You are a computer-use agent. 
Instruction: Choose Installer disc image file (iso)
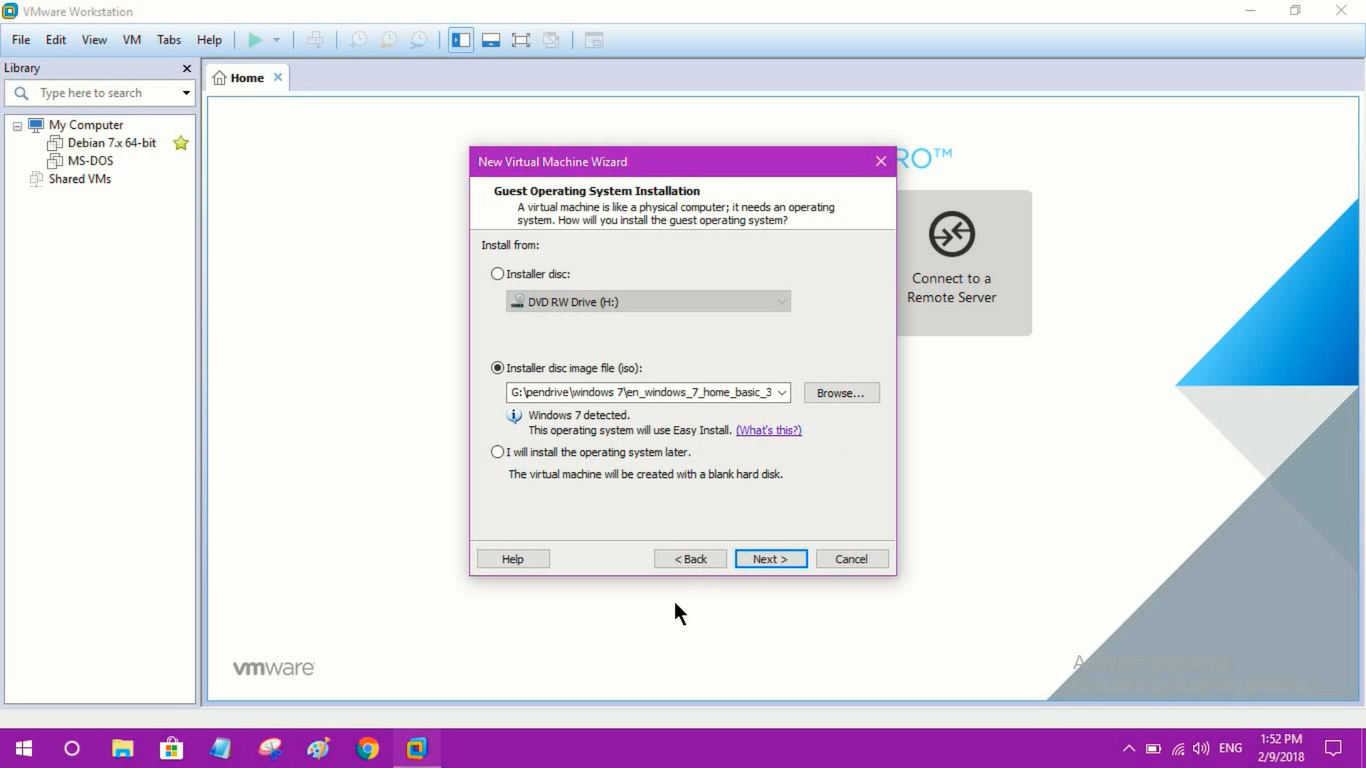(497, 367)
